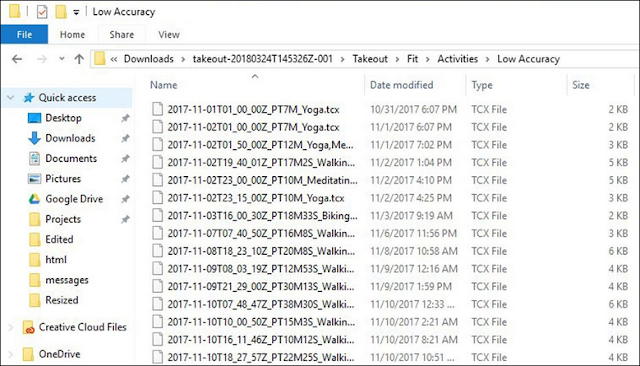Click the pin icon beside Projects
The height and width of the screenshot is (366, 640).
coord(125,220)
